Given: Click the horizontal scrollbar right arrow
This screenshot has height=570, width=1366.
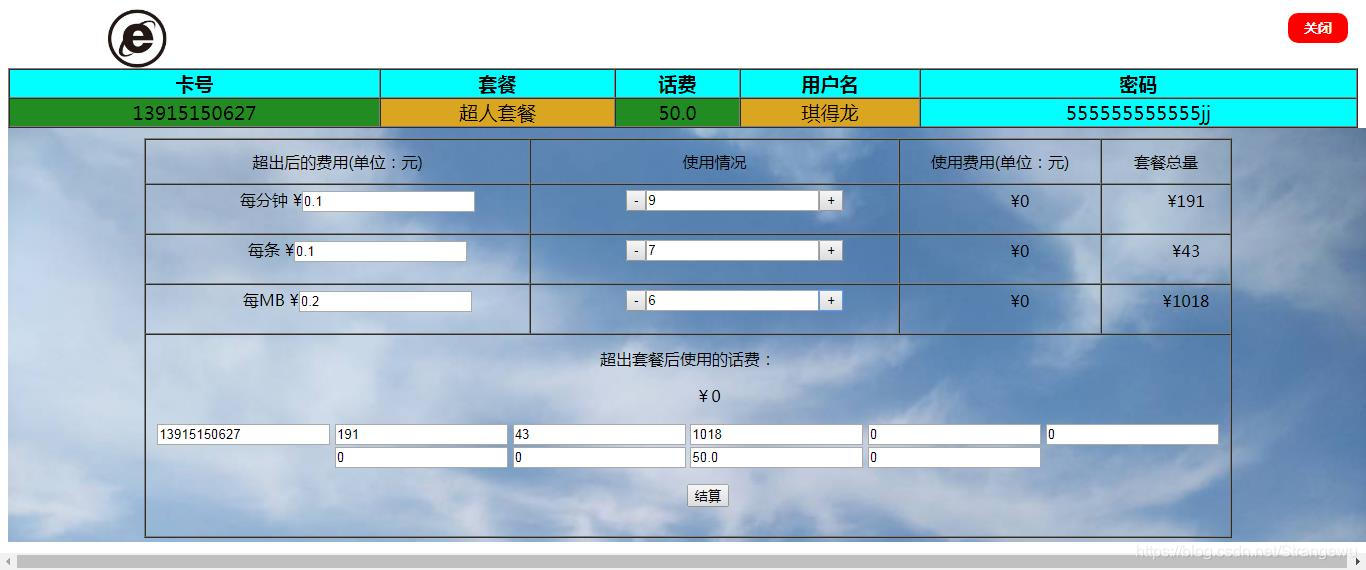Looking at the screenshot, I should [1357, 562].
